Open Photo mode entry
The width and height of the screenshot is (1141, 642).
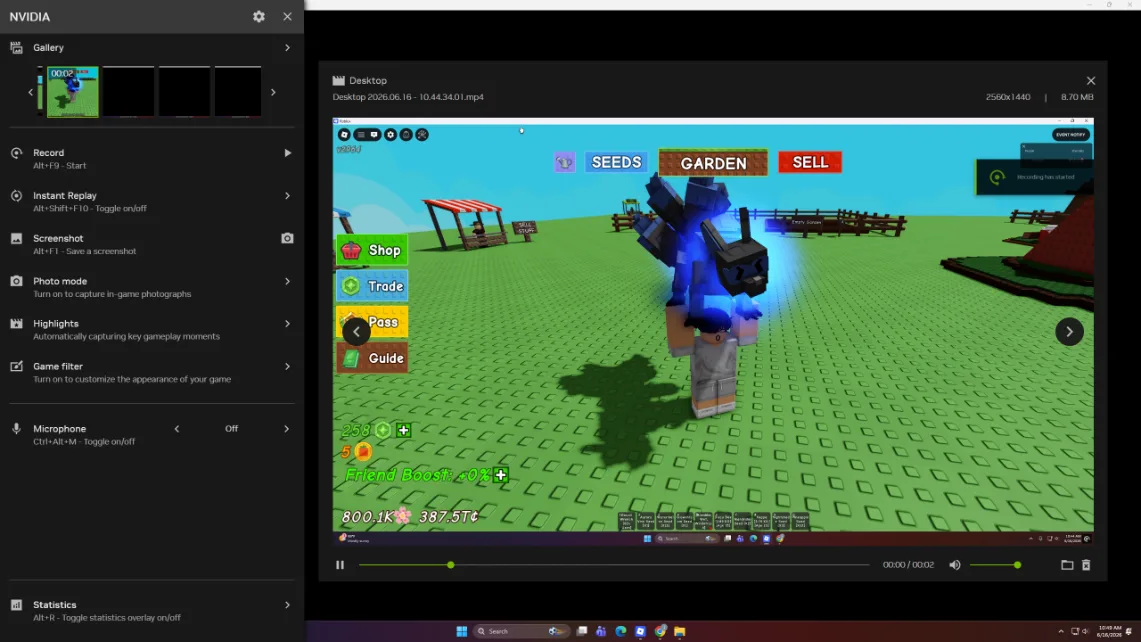pos(152,287)
